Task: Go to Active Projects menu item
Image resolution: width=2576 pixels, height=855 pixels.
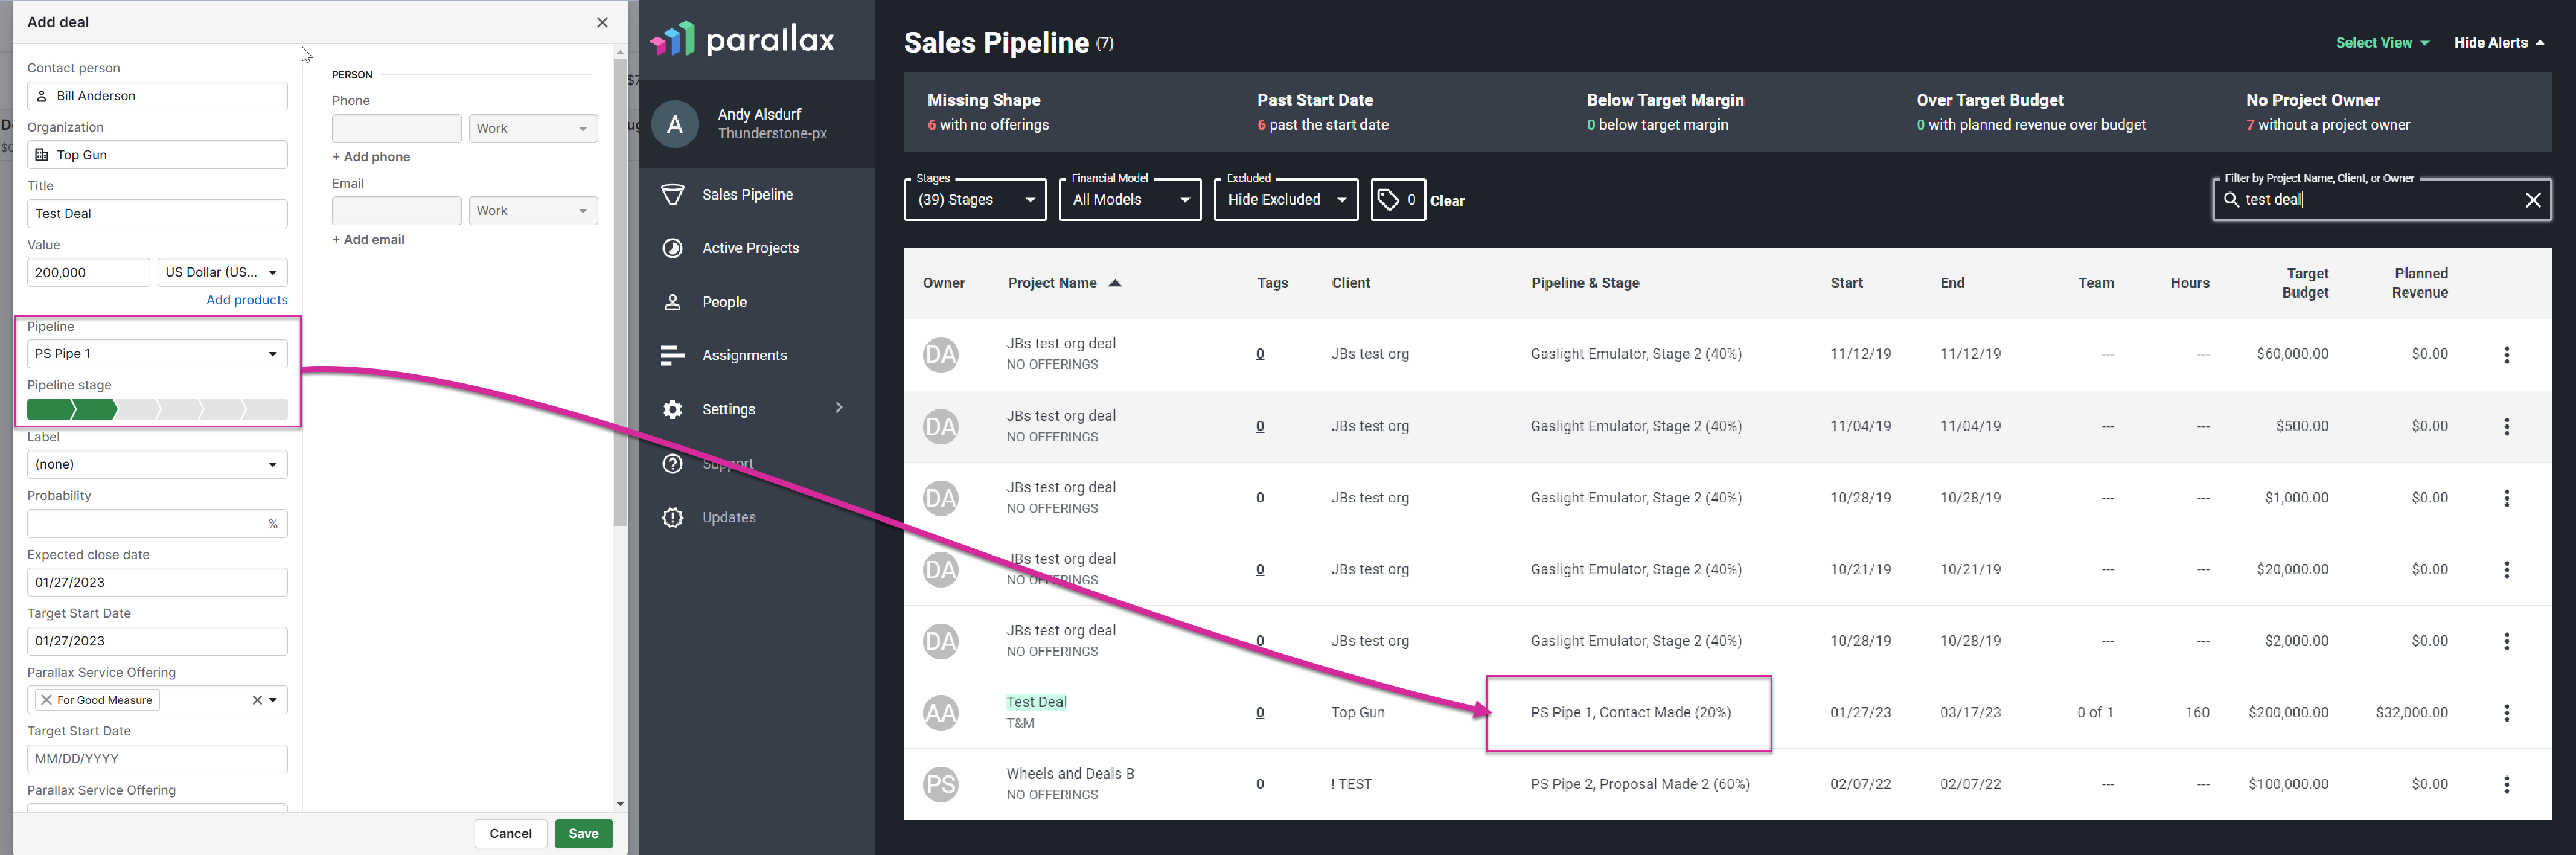Action: [x=750, y=248]
